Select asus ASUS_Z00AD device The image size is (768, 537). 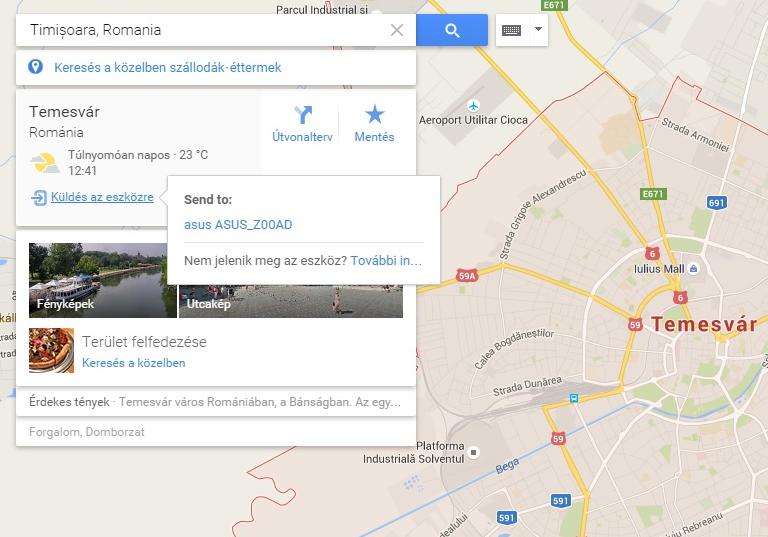238,224
